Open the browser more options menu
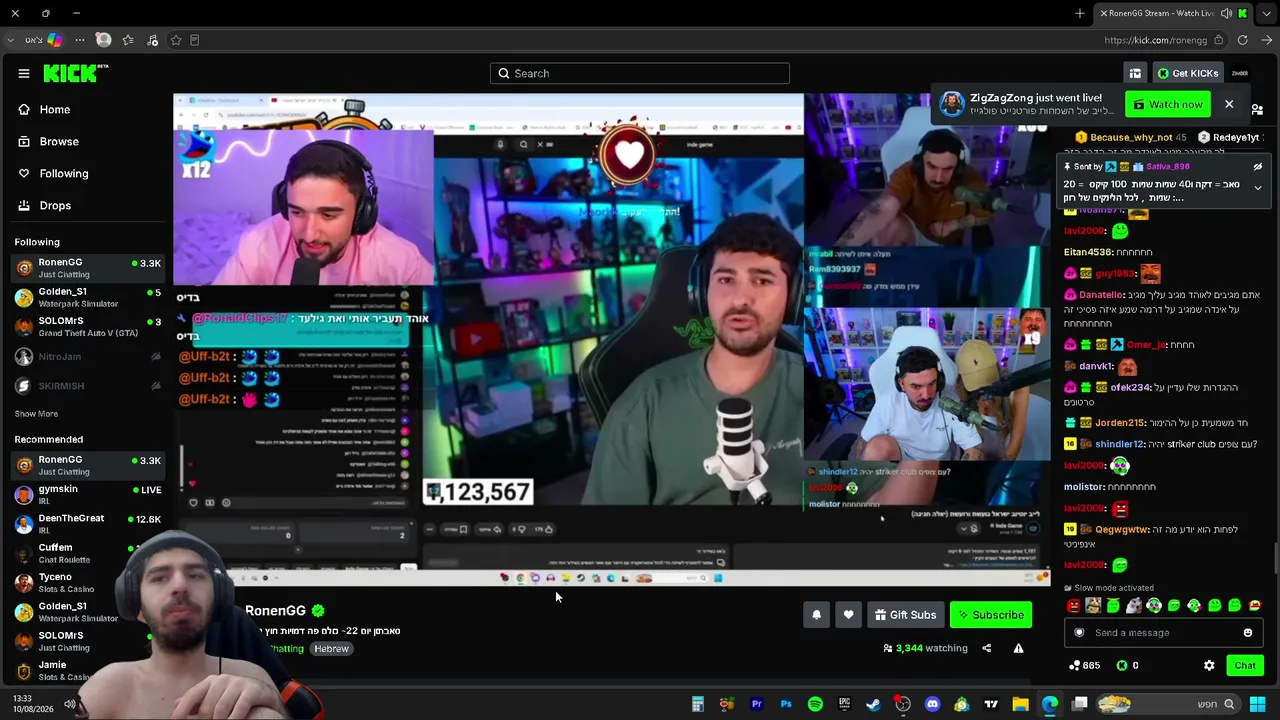This screenshot has height=720, width=1280. (x=79, y=40)
